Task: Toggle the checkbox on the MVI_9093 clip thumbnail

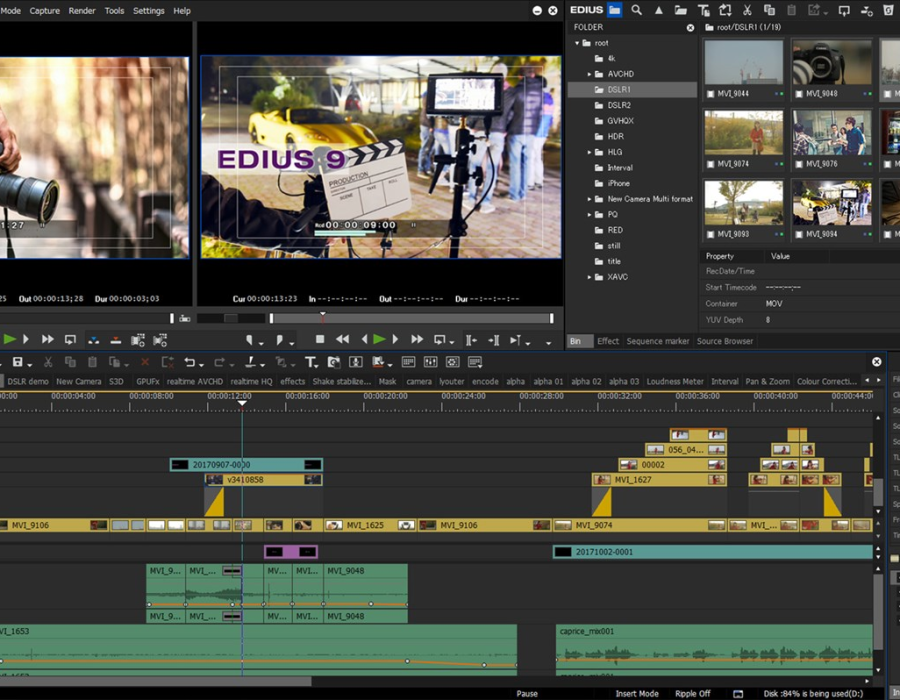Action: pyautogui.click(x=711, y=234)
